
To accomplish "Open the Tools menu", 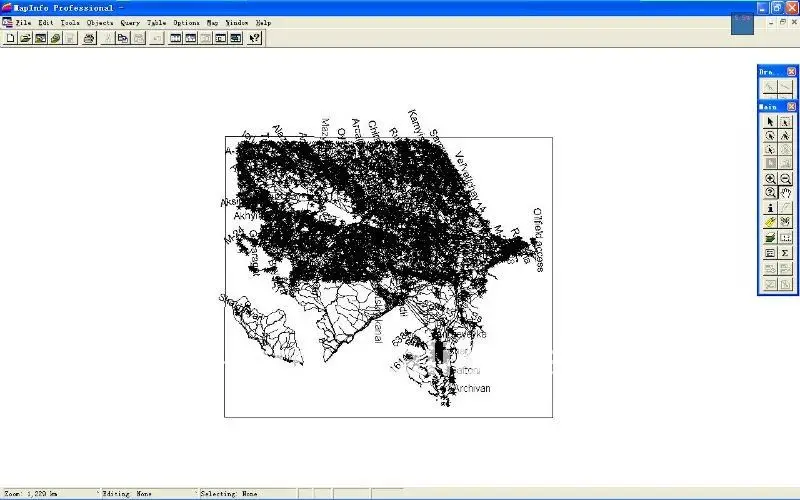I will (x=70, y=22).
